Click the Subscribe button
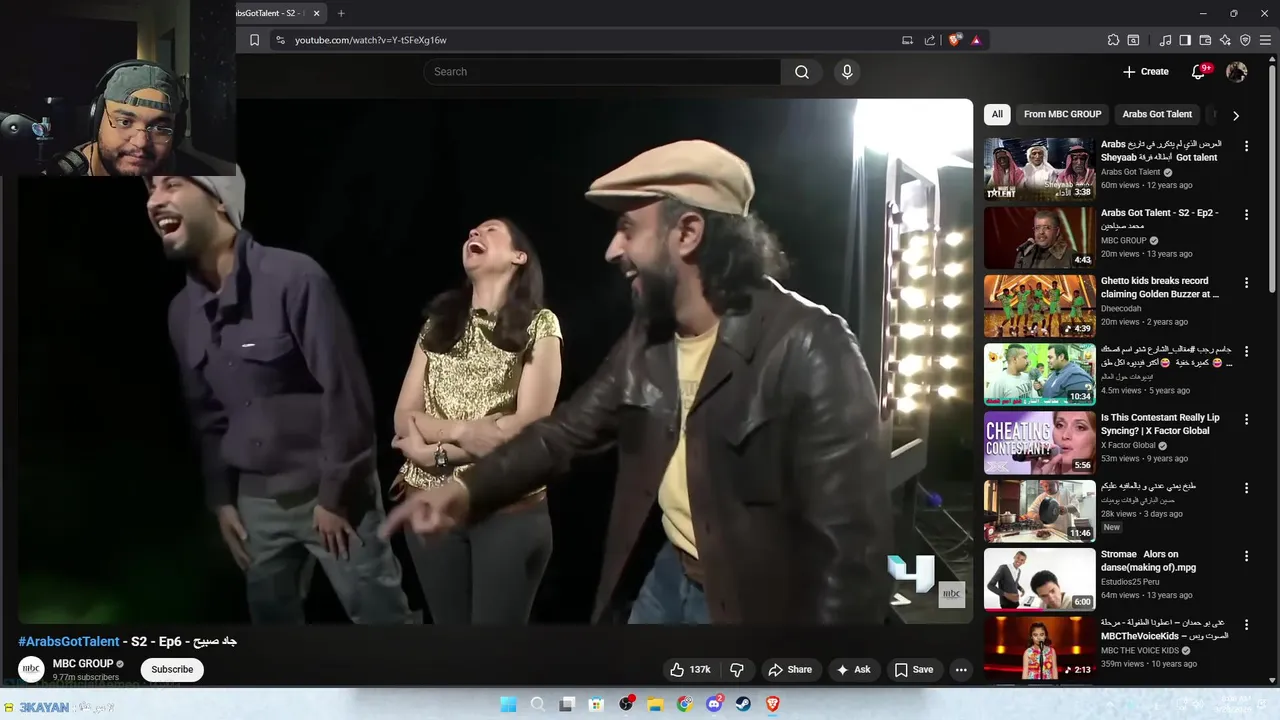Screen dimensions: 1280x720 pyautogui.click(x=172, y=670)
